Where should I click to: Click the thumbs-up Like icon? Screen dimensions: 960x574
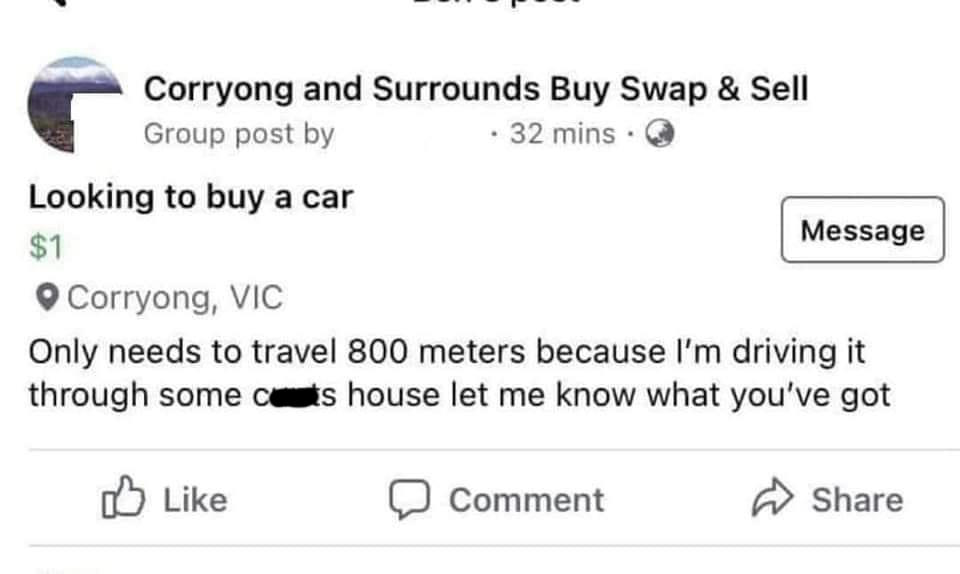click(x=121, y=499)
